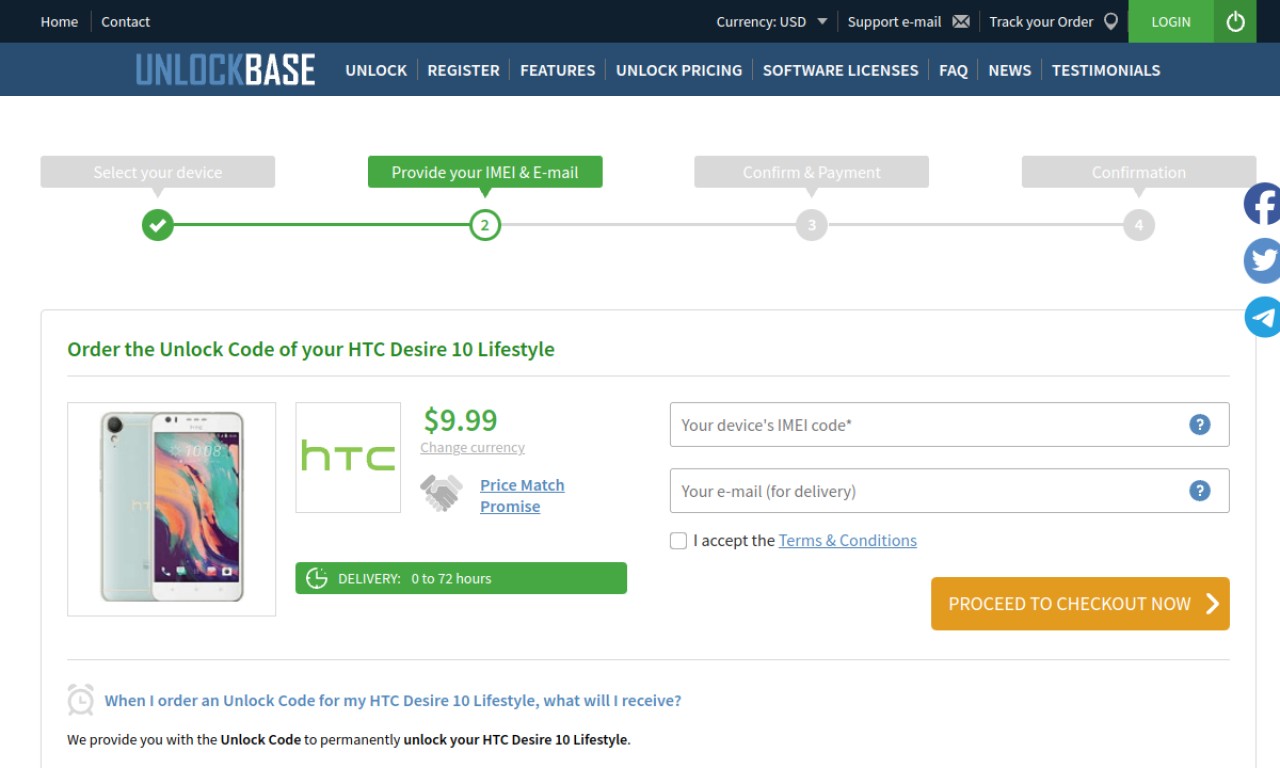Screen dimensions: 1280x768
Task: Click the power icon beside LOGIN
Action: [x=1235, y=21]
